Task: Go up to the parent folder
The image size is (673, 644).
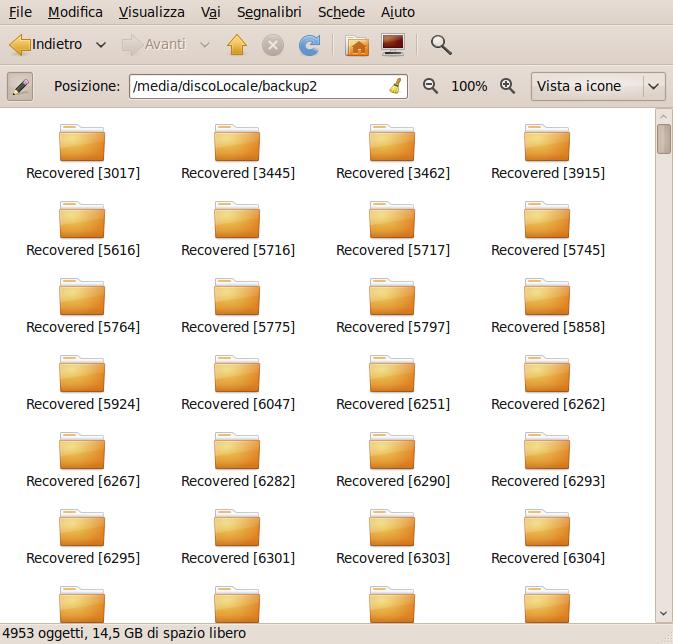Action: tap(237, 45)
